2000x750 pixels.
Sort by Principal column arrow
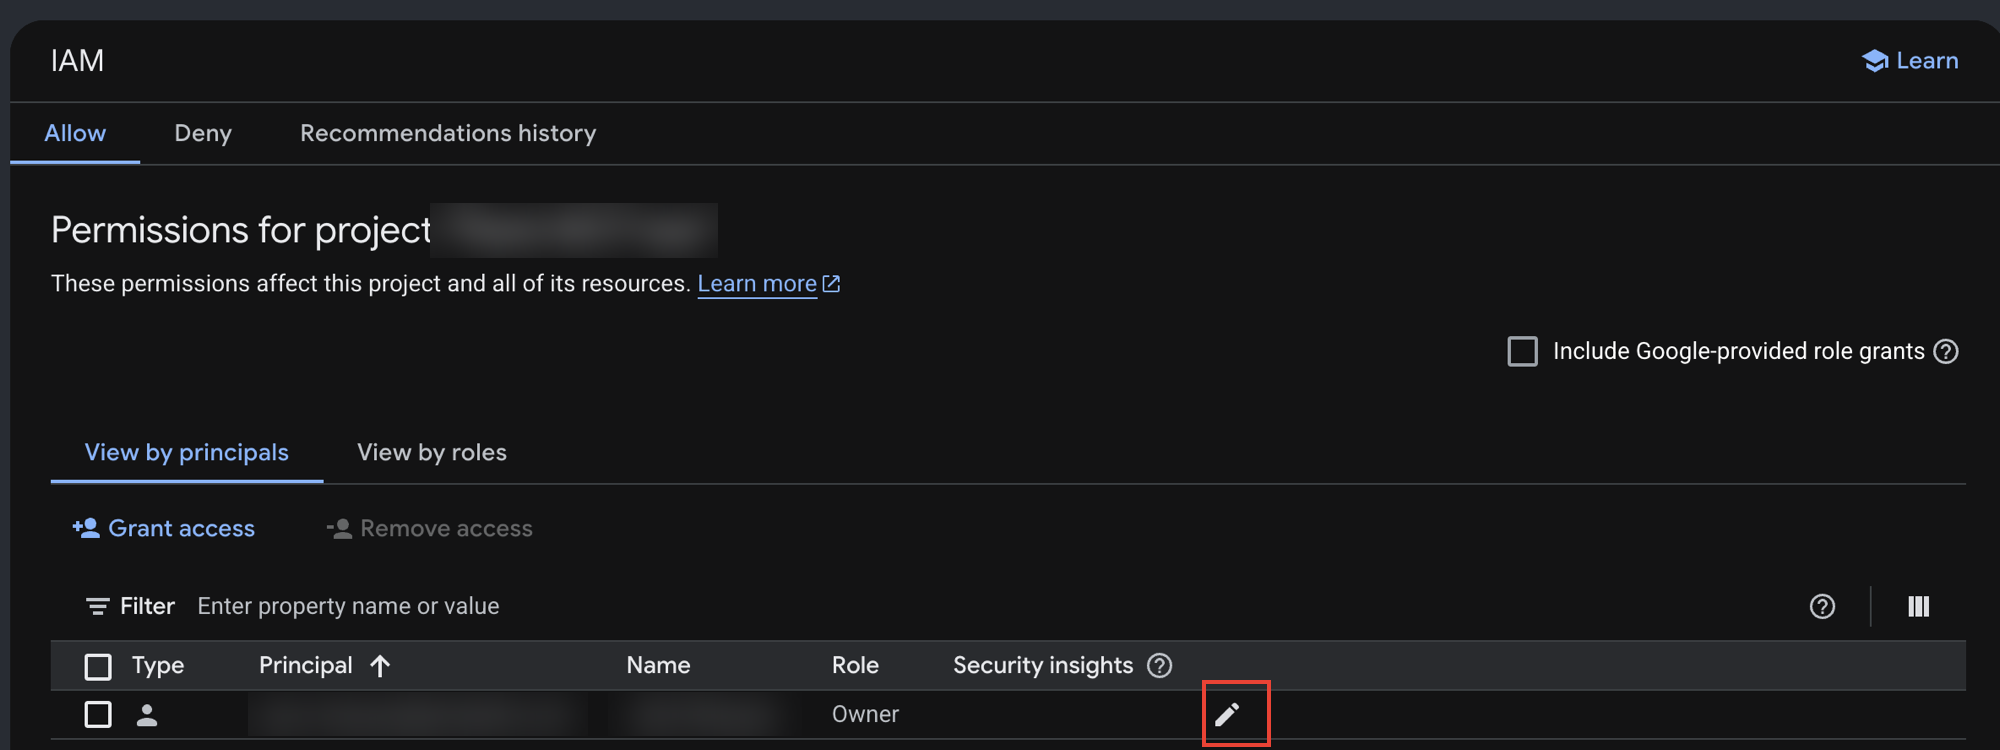click(380, 665)
